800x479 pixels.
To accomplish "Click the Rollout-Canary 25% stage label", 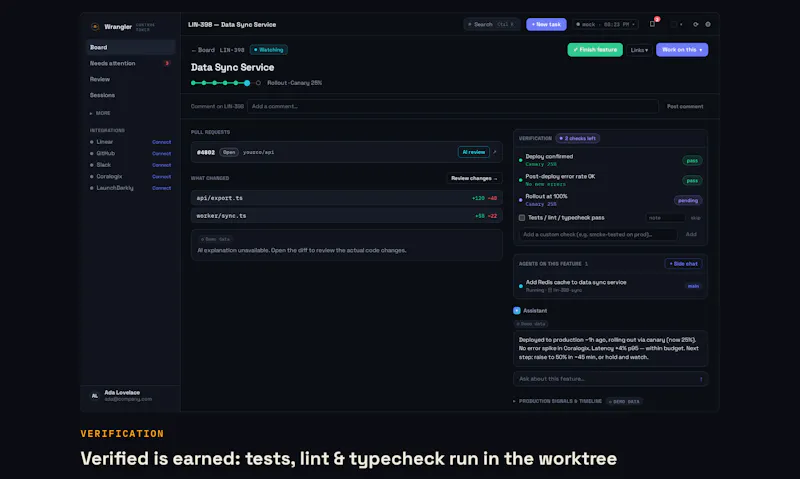I will pos(294,83).
